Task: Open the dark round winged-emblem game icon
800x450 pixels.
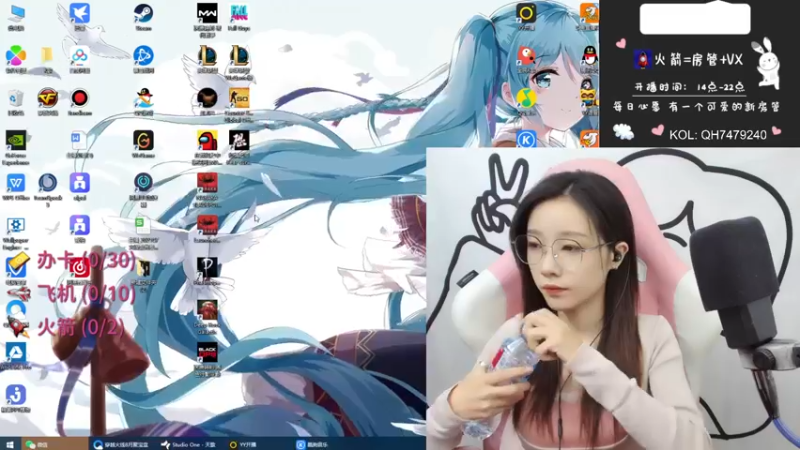Action: coord(207,98)
